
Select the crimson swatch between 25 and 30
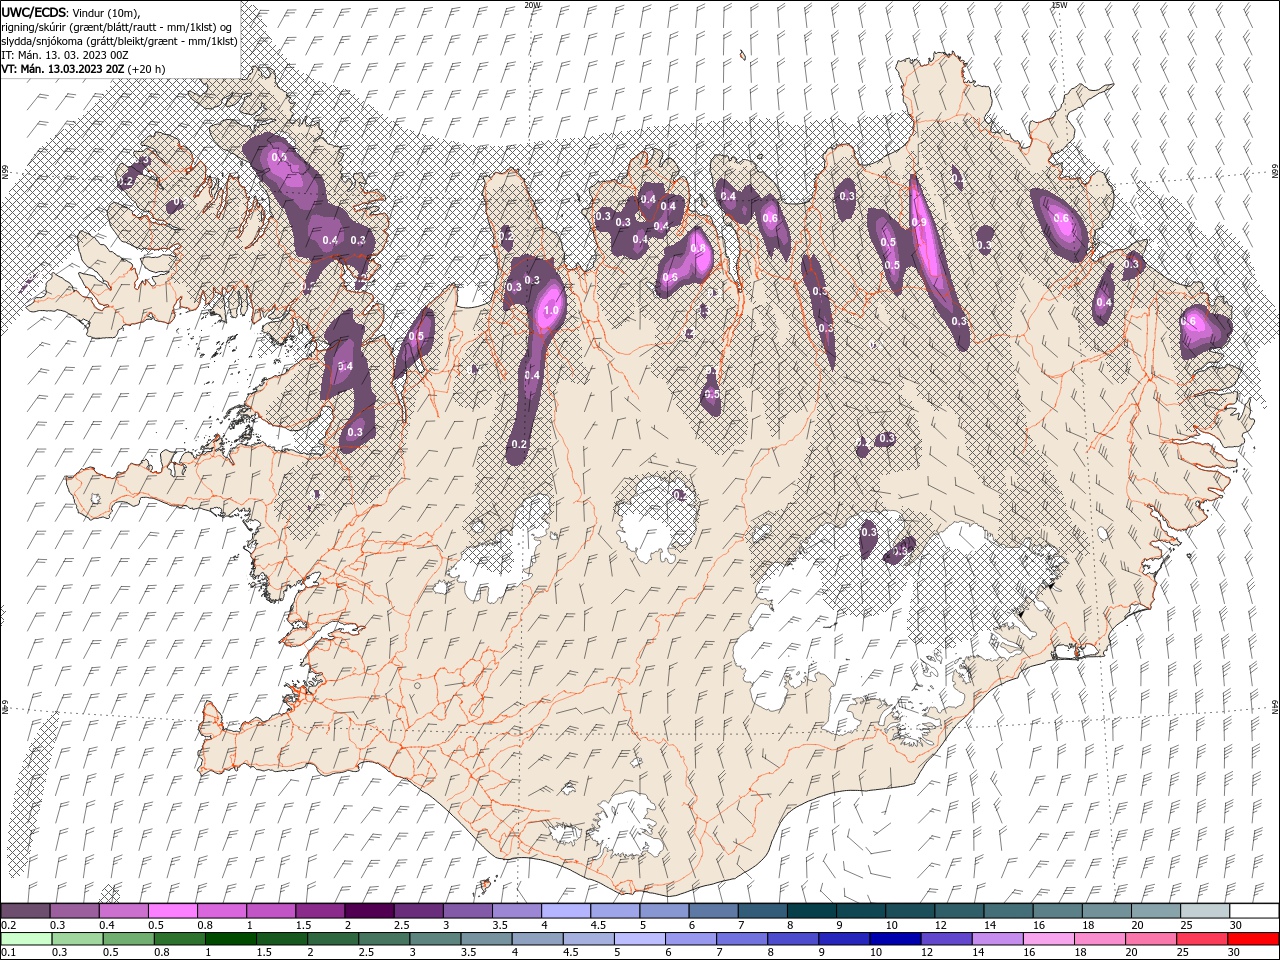1200,939
